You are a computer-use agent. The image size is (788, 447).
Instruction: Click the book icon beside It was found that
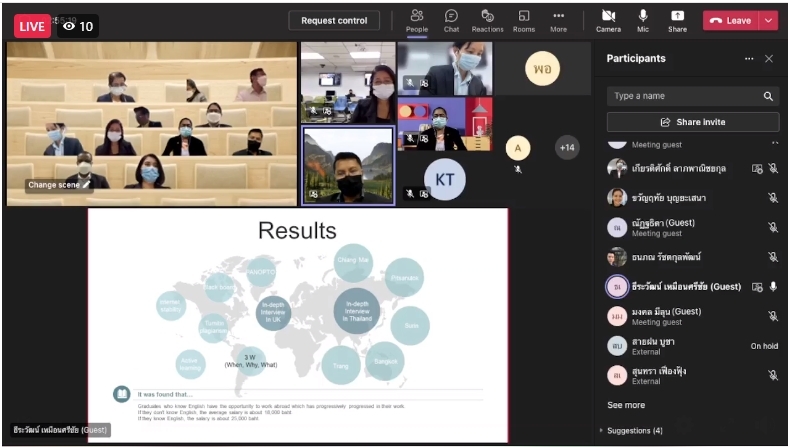[122, 394]
